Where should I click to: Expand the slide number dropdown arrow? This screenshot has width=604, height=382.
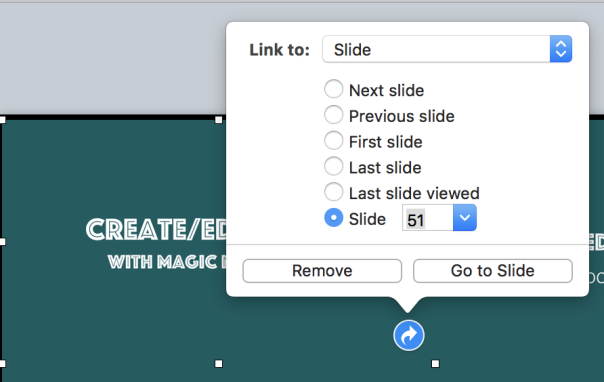pos(465,218)
